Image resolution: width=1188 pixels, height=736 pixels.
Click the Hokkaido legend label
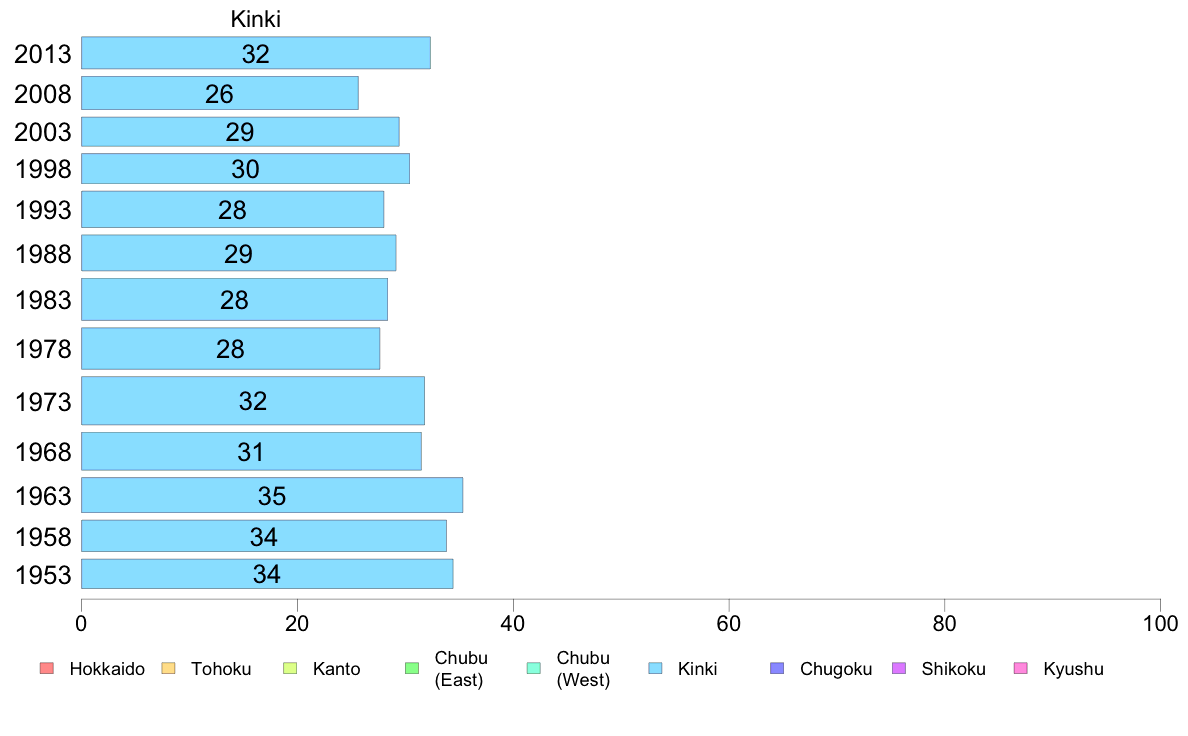point(107,669)
